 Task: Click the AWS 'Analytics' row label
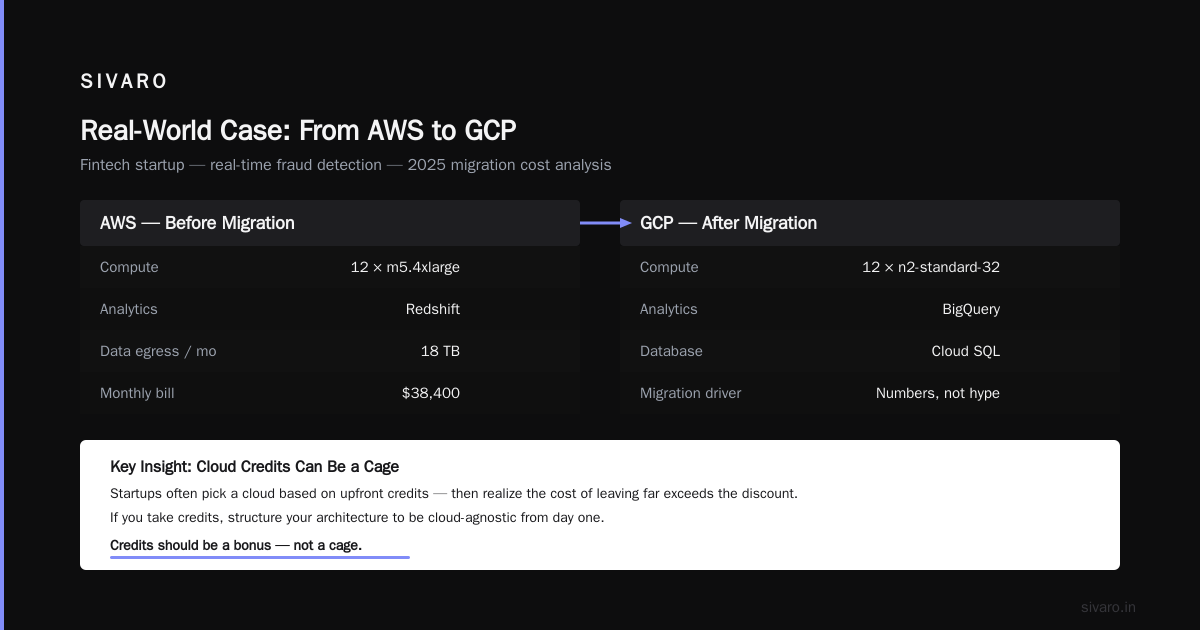(129, 309)
